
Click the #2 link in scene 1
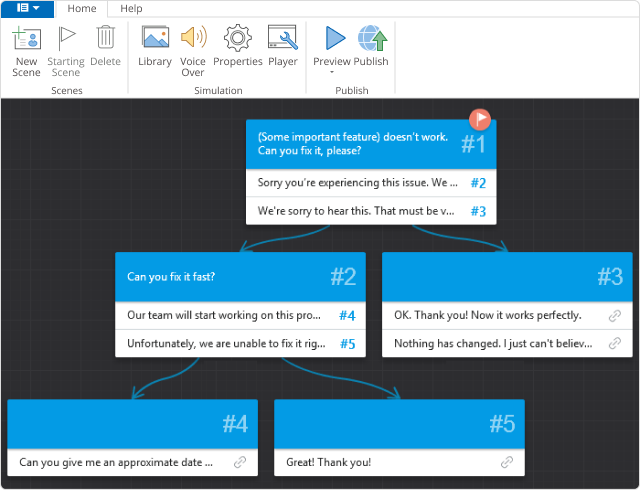click(x=478, y=183)
